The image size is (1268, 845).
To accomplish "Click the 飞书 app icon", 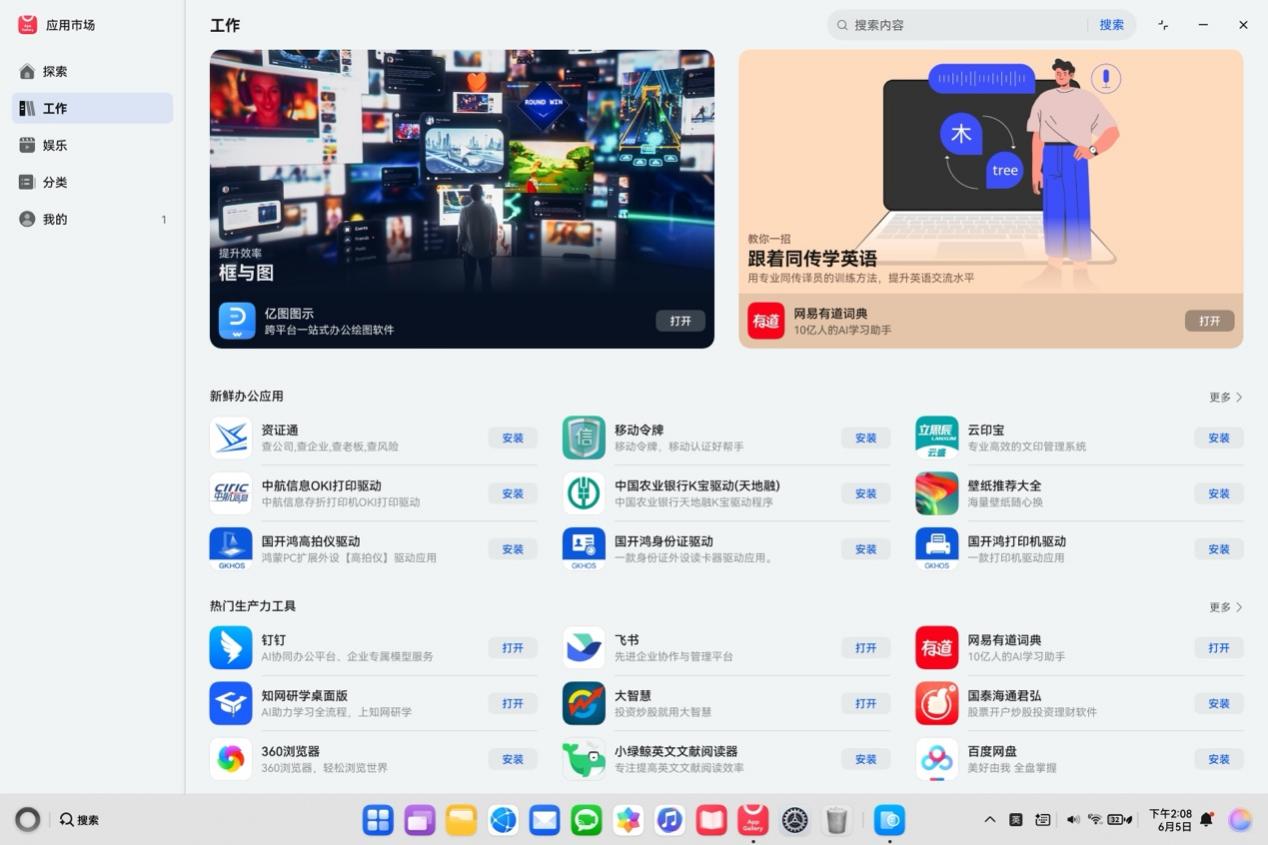I will click(x=583, y=648).
